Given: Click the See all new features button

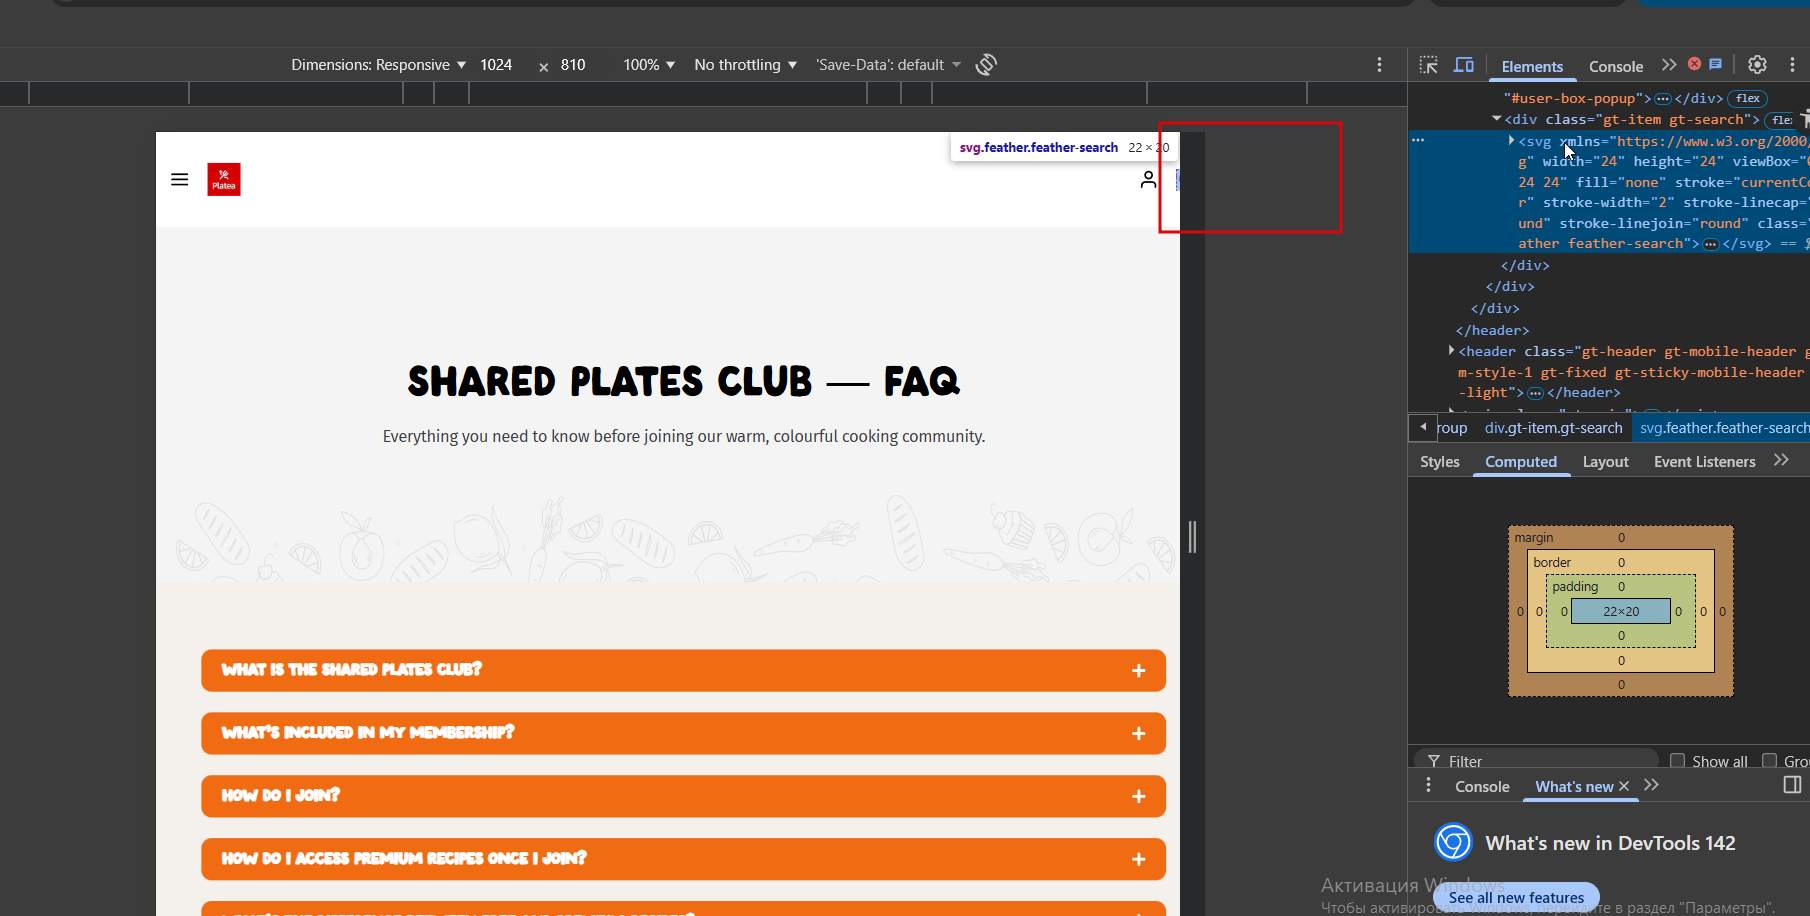Looking at the screenshot, I should (x=1517, y=897).
